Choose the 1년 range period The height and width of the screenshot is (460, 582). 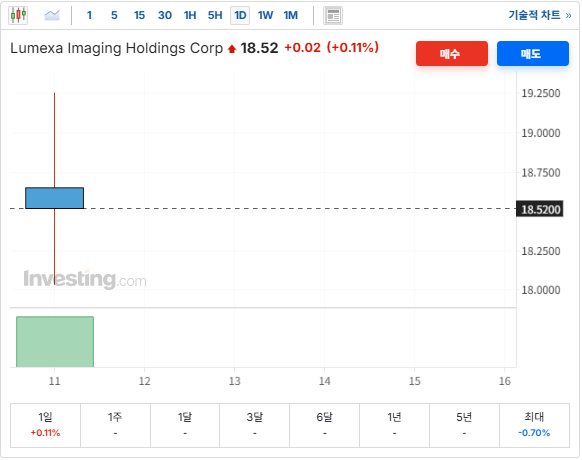pyautogui.click(x=394, y=425)
